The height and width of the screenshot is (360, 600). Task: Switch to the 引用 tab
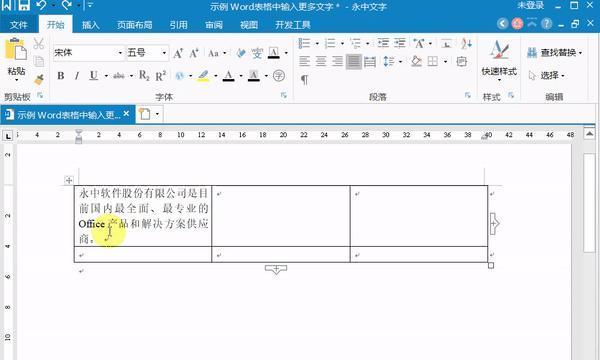click(x=178, y=25)
